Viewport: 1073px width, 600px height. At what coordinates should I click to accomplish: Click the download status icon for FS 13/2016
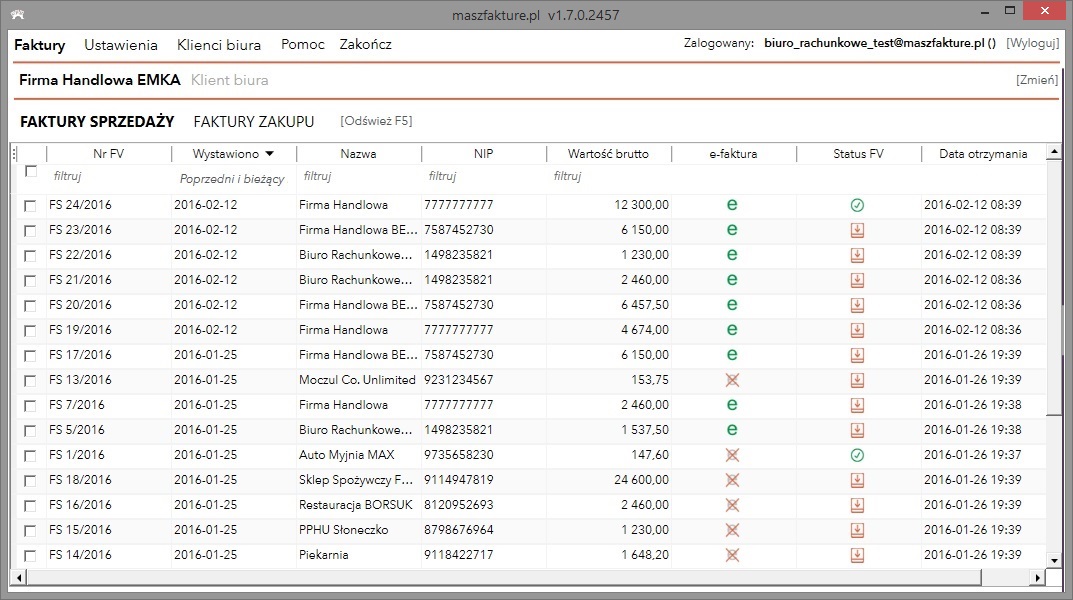tap(857, 380)
